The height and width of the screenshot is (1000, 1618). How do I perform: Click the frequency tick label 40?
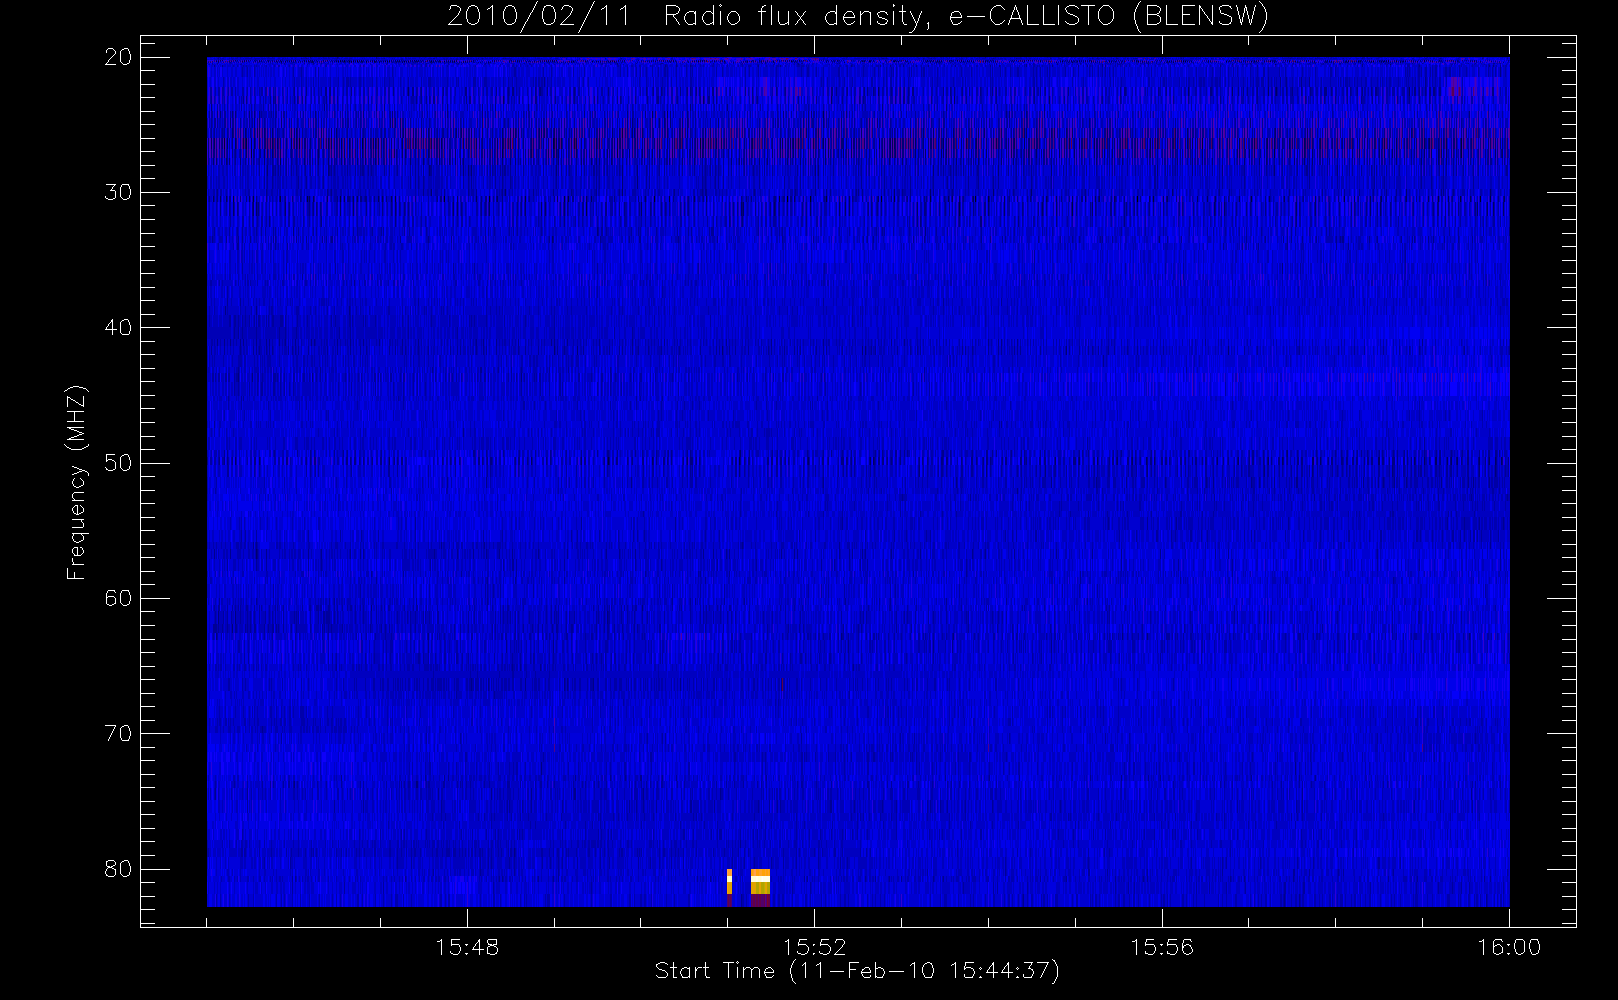click(x=118, y=327)
